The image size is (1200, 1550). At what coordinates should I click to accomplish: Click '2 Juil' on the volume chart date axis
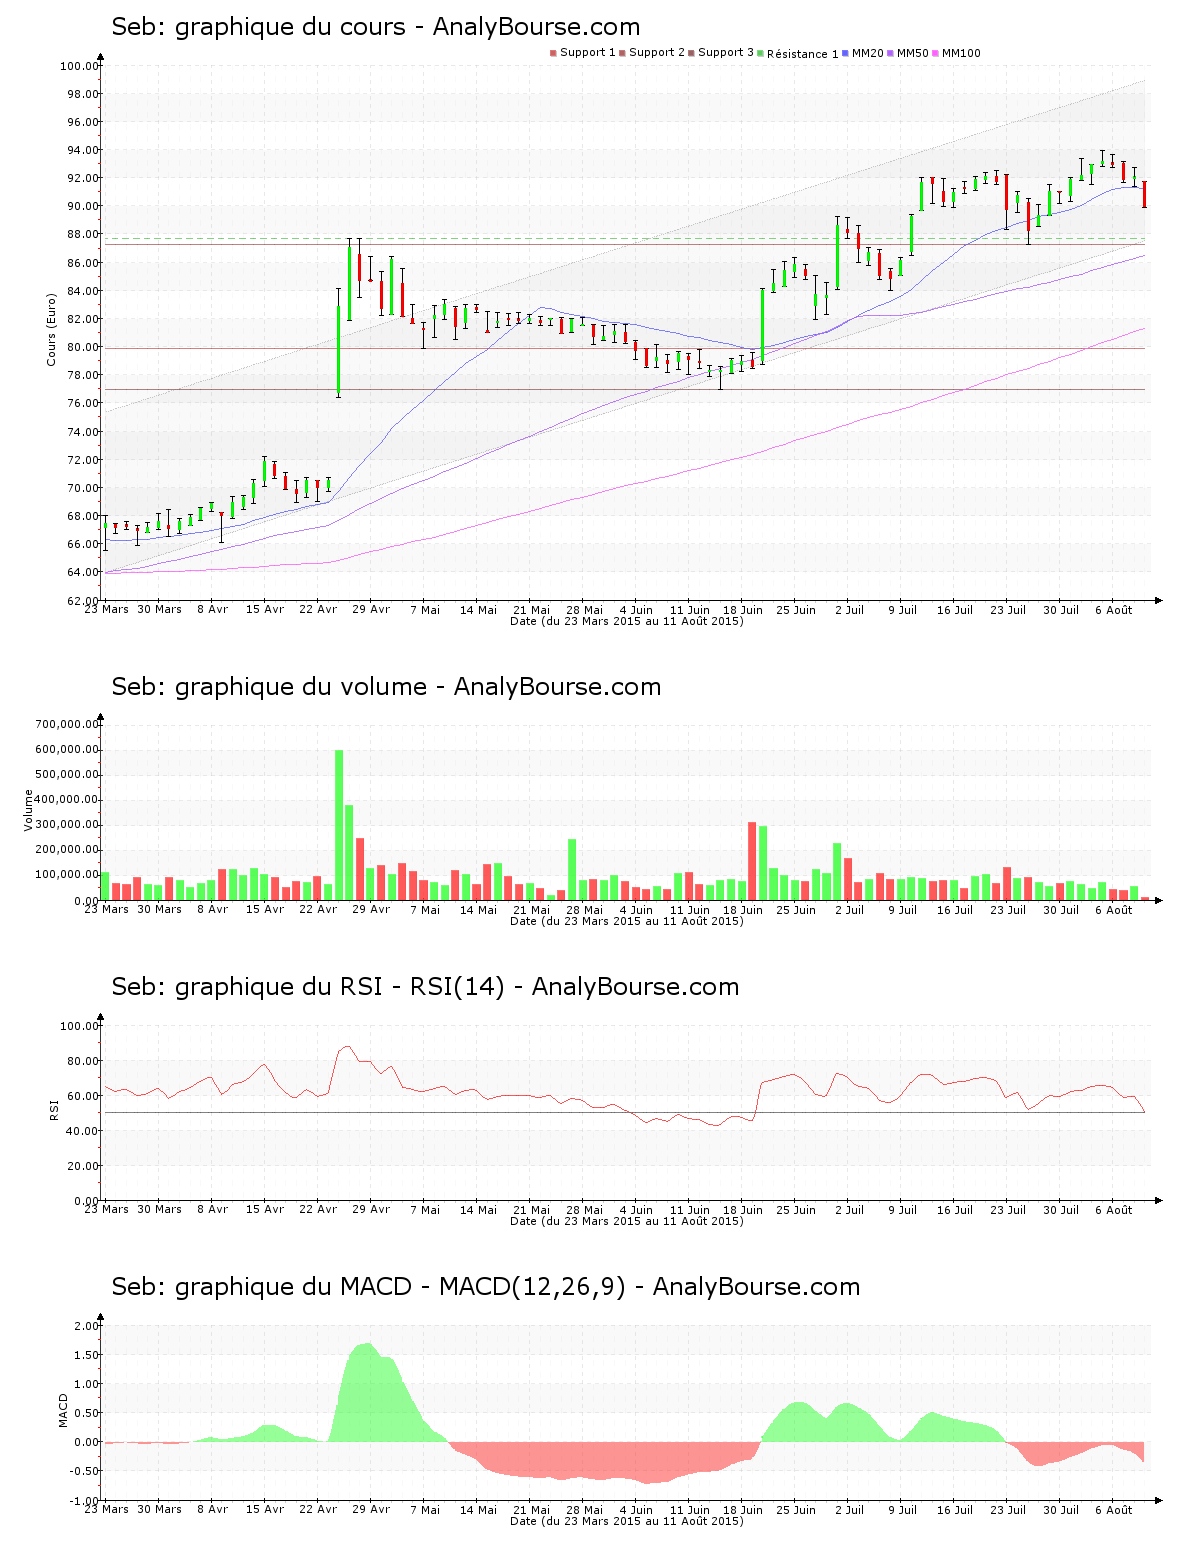tap(850, 910)
